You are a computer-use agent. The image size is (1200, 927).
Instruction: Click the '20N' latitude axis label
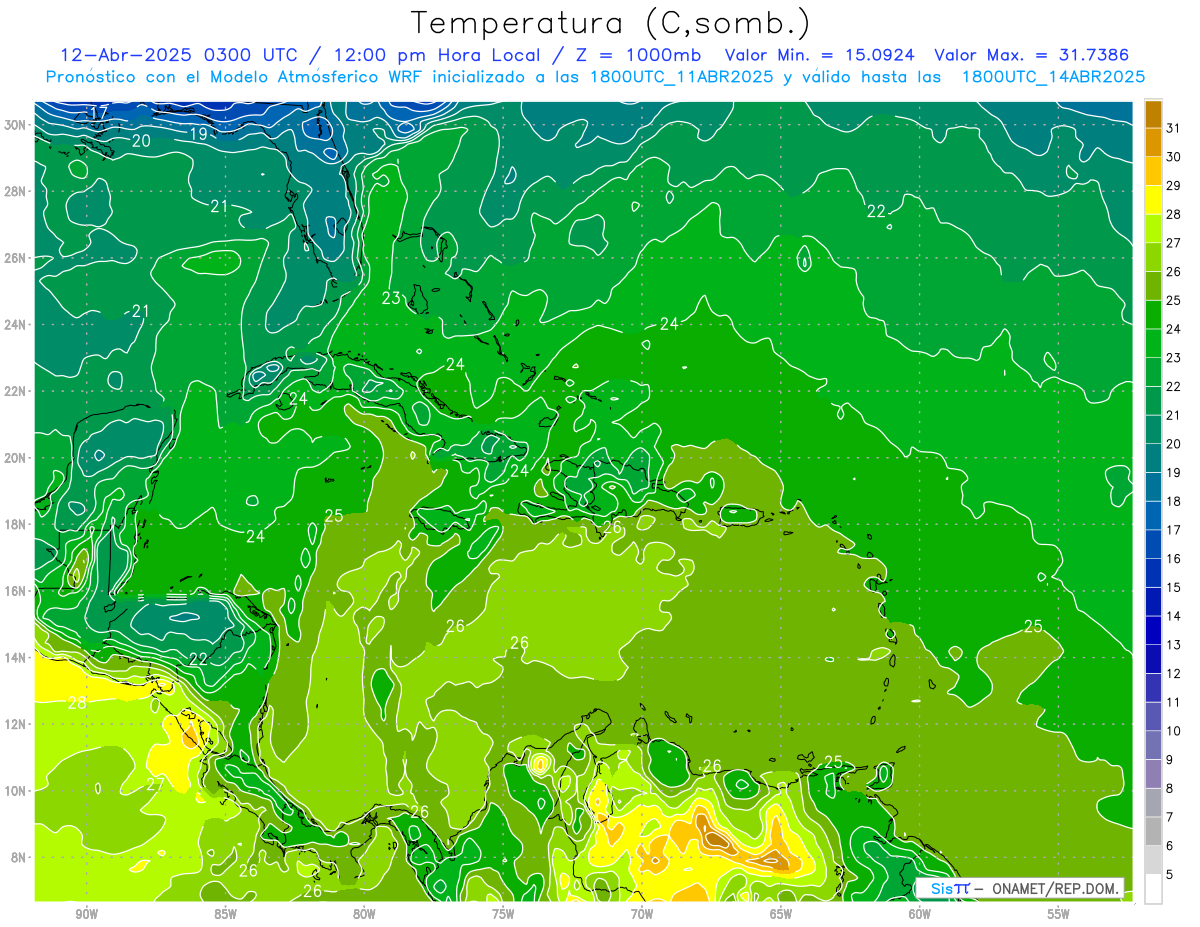tap(16, 458)
